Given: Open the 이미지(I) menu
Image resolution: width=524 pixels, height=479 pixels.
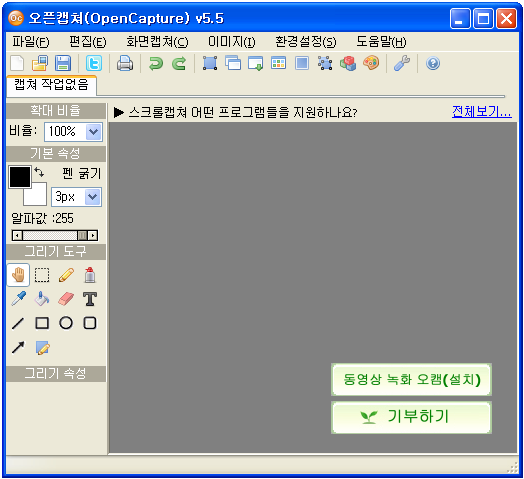Looking at the screenshot, I should point(232,42).
